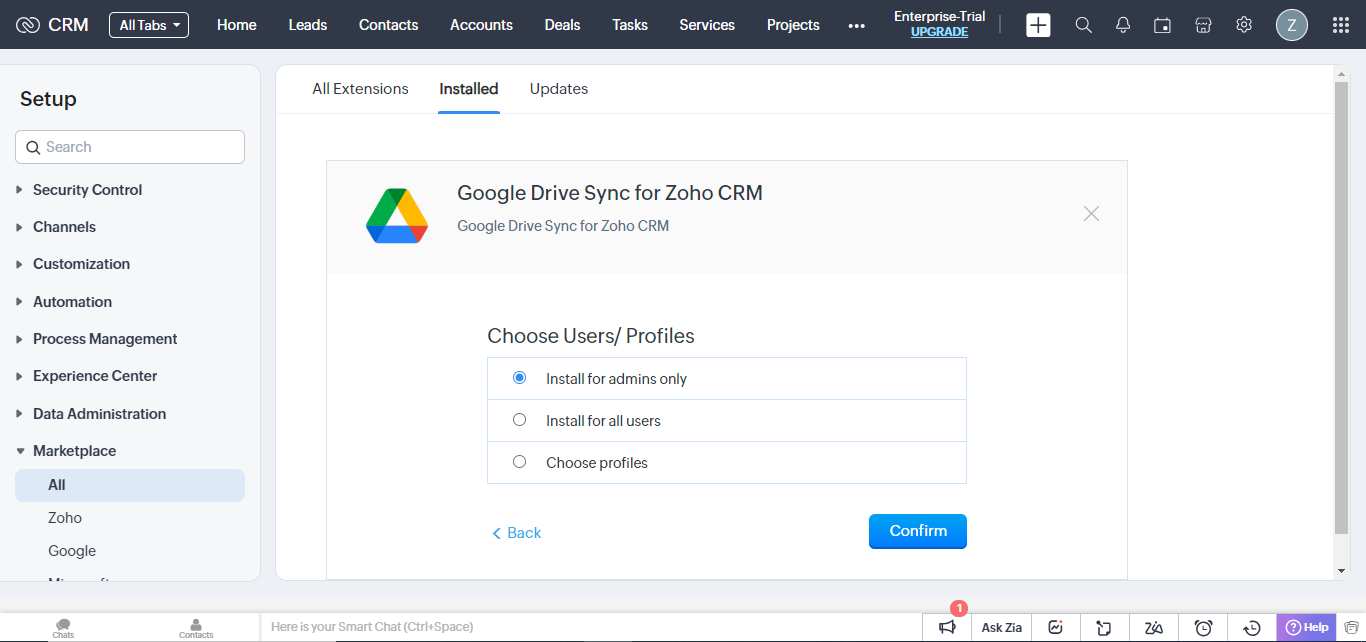Close the Google Drive Sync panel with X
Image resolution: width=1366 pixels, height=642 pixels.
pyautogui.click(x=1091, y=213)
